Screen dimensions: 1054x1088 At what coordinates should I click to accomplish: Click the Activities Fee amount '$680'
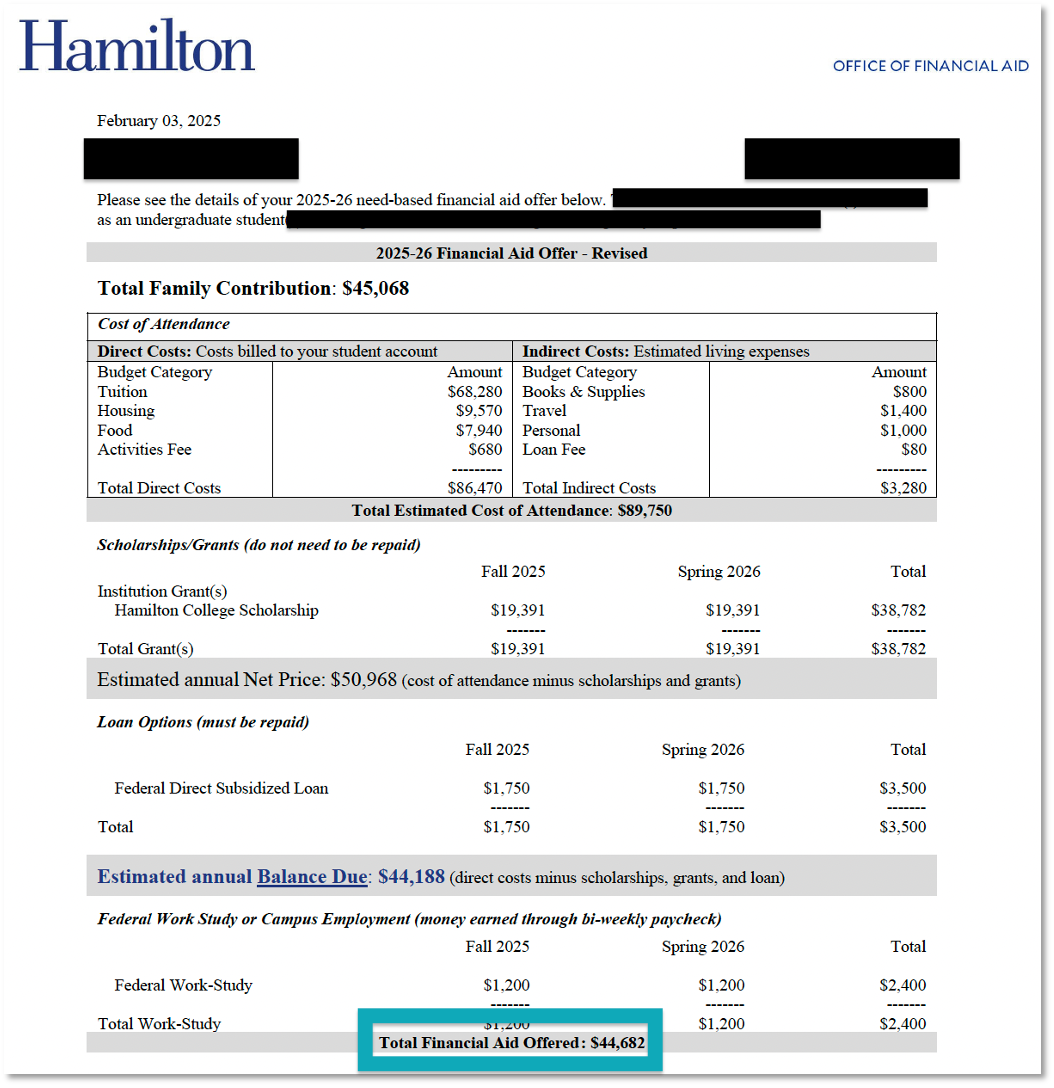(x=485, y=450)
